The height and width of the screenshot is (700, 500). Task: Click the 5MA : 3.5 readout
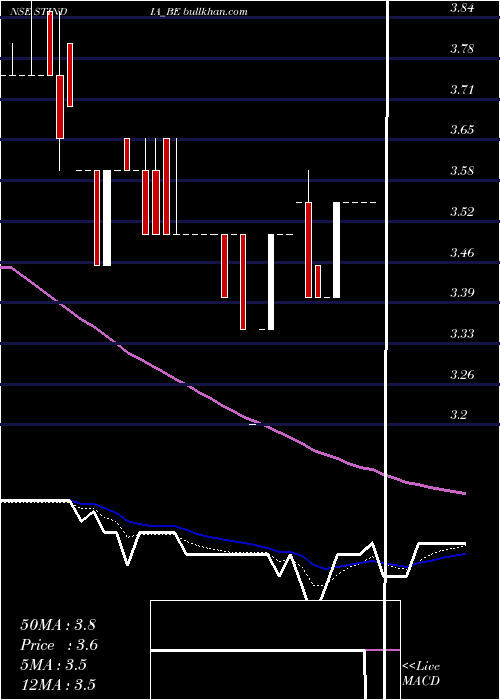[54, 665]
